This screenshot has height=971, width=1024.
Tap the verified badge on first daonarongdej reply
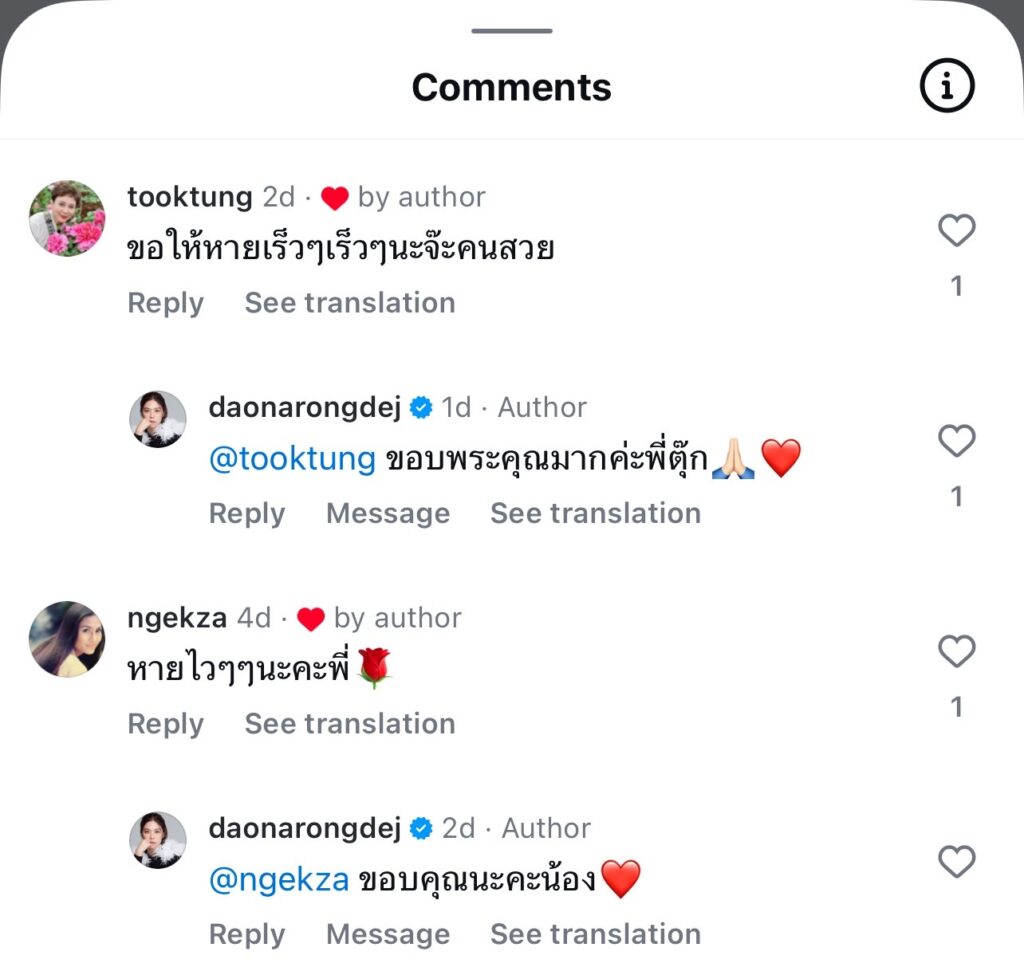click(x=421, y=408)
